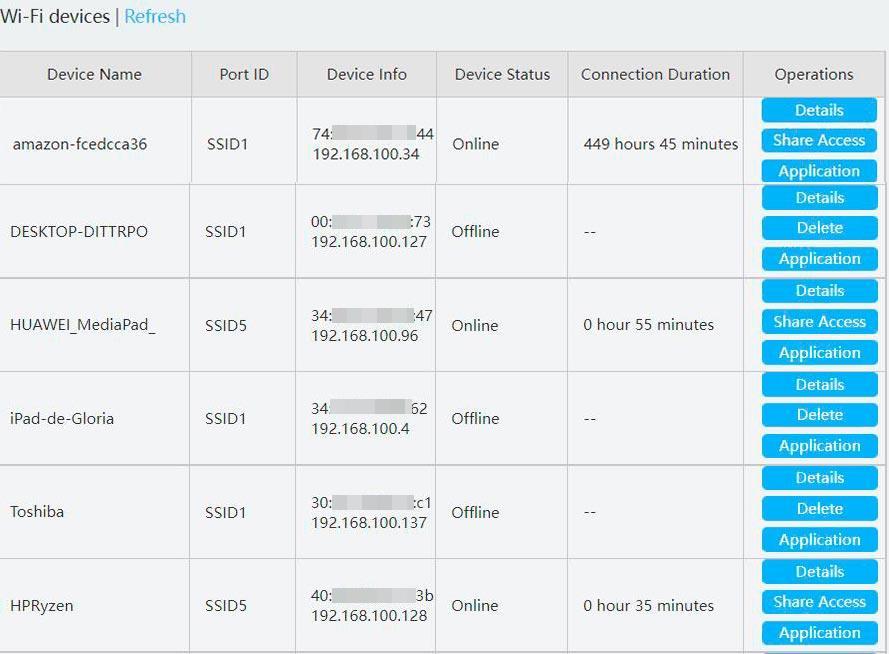Delete the Toshiba device
This screenshot has height=654, width=889.
[x=820, y=508]
